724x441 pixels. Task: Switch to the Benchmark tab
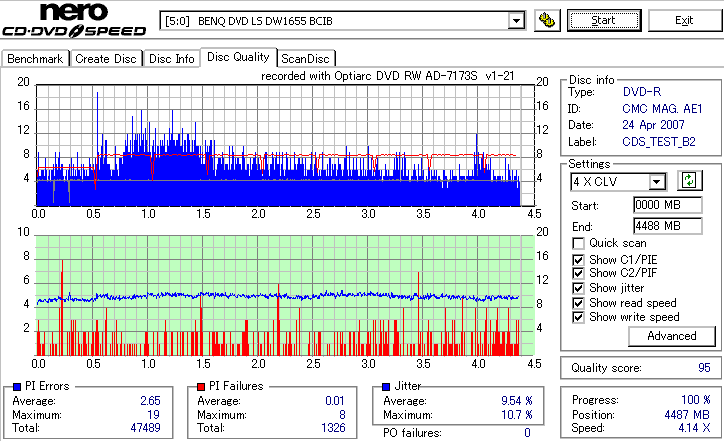[35, 59]
